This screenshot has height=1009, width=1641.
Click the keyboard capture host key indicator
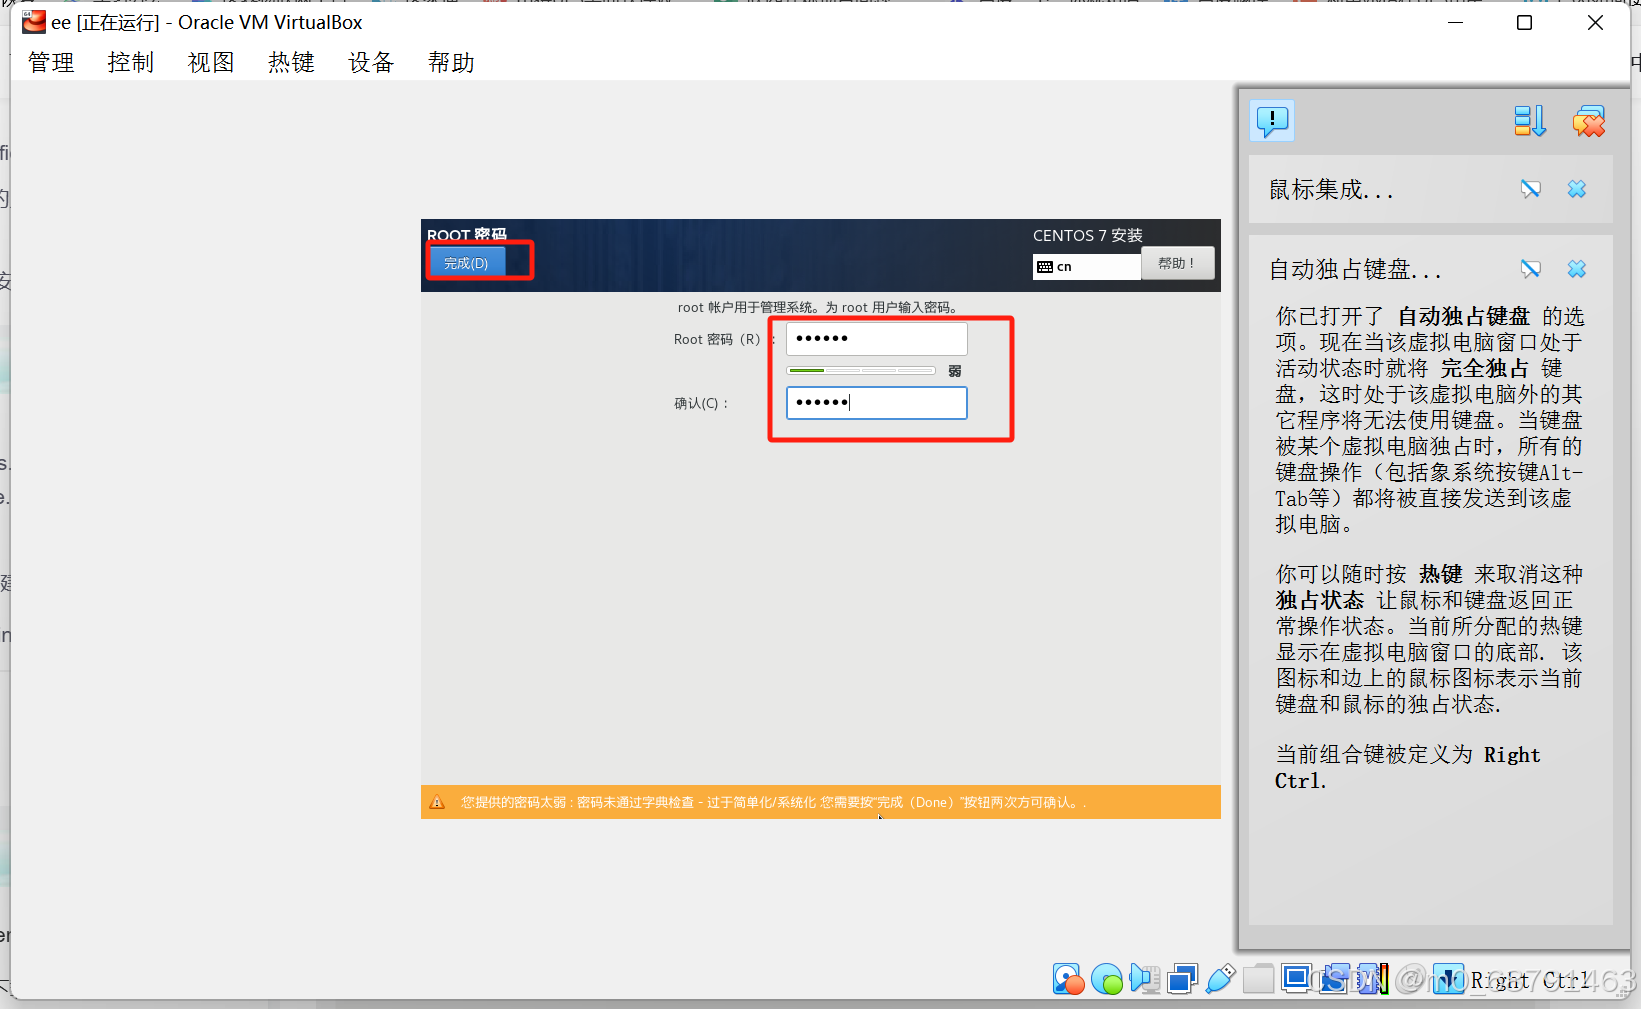pos(1448,978)
